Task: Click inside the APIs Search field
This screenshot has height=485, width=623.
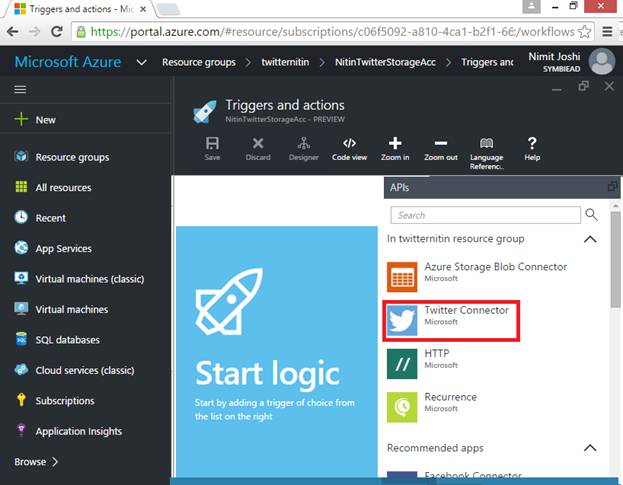Action: coord(485,215)
